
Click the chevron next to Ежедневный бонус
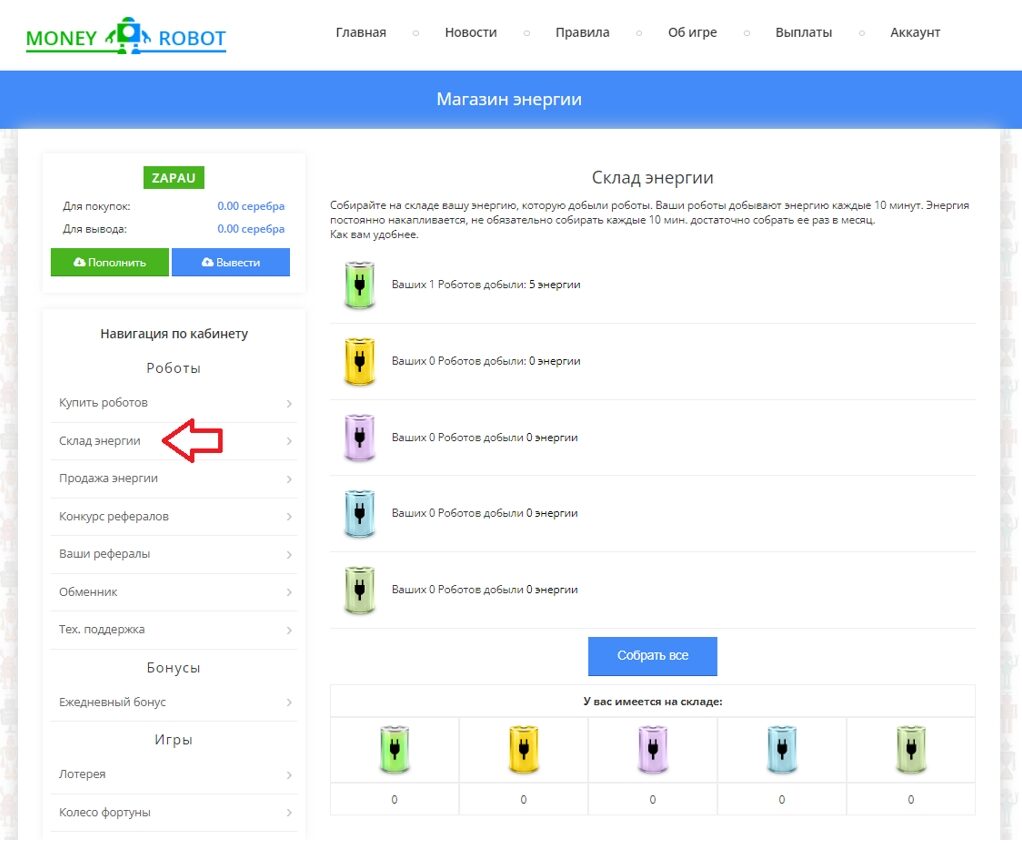(x=289, y=703)
